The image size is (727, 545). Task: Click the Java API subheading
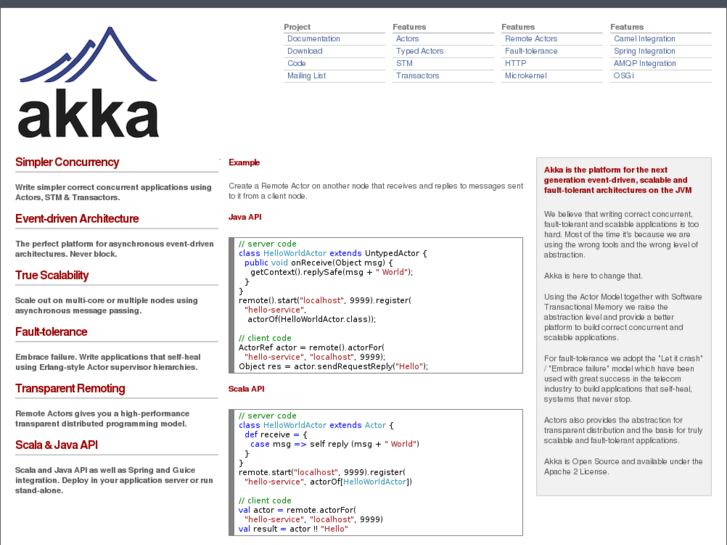245,217
